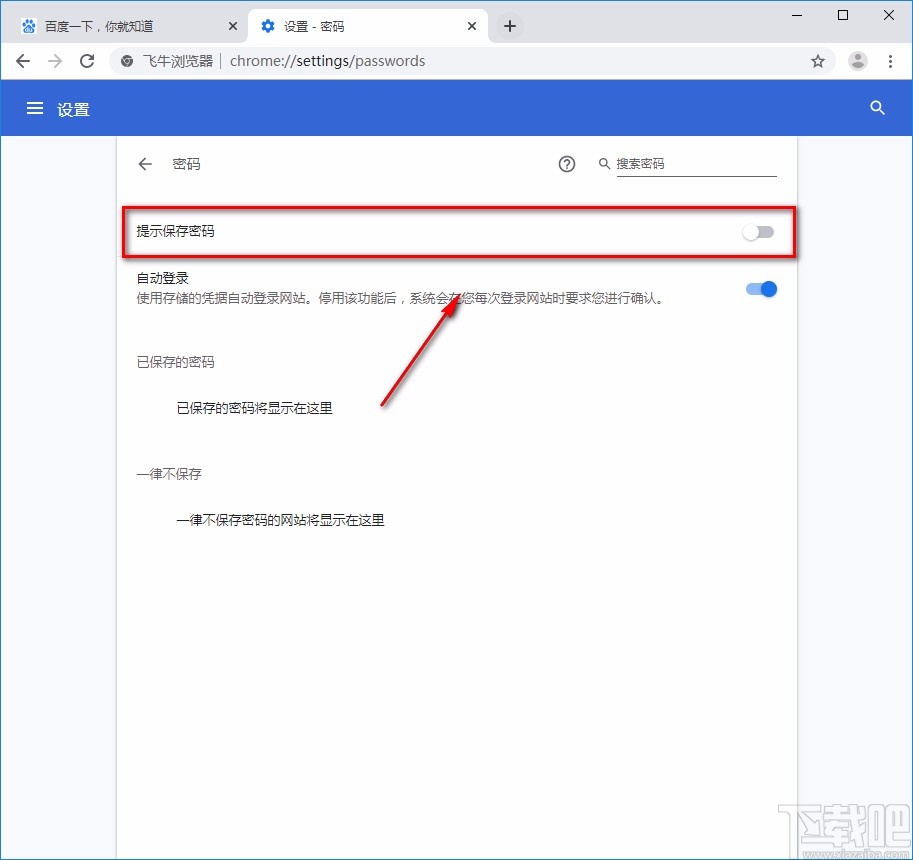Click the bookmark star icon in address bar
Screen dimensions: 913x860
(x=818, y=61)
